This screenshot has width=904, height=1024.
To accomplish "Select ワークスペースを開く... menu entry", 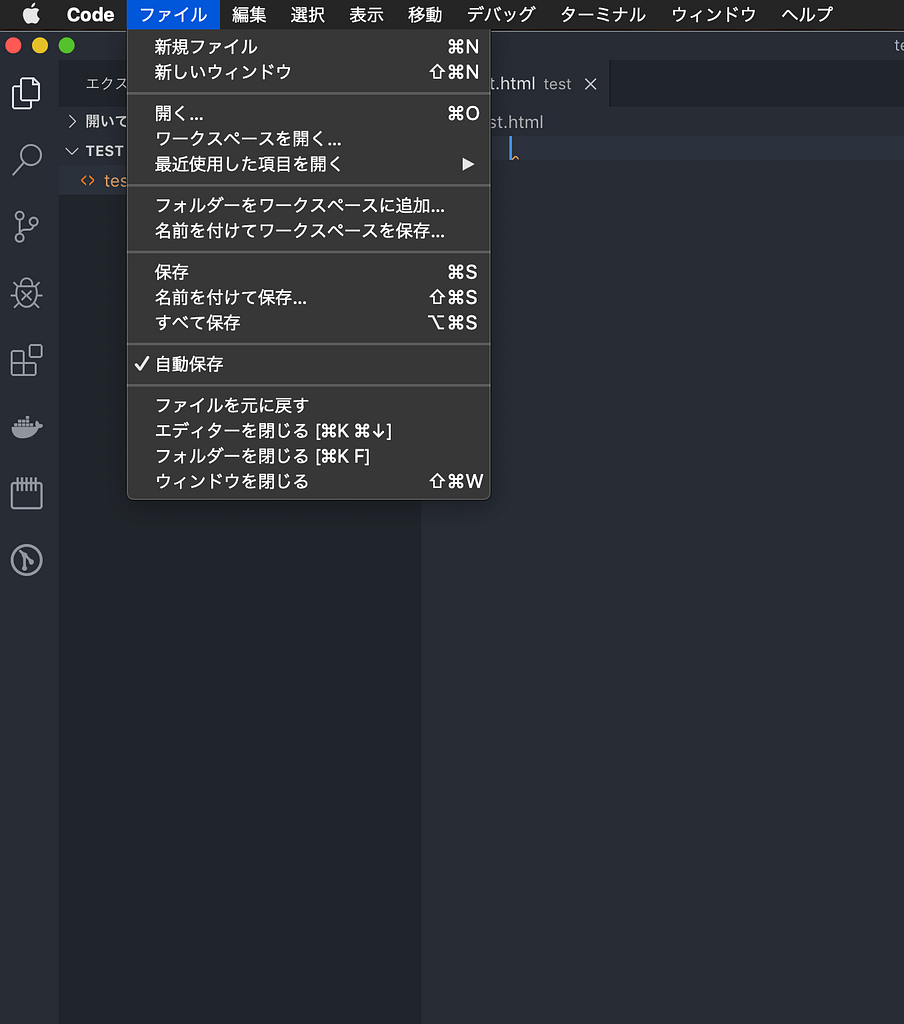I will pyautogui.click(x=308, y=139).
